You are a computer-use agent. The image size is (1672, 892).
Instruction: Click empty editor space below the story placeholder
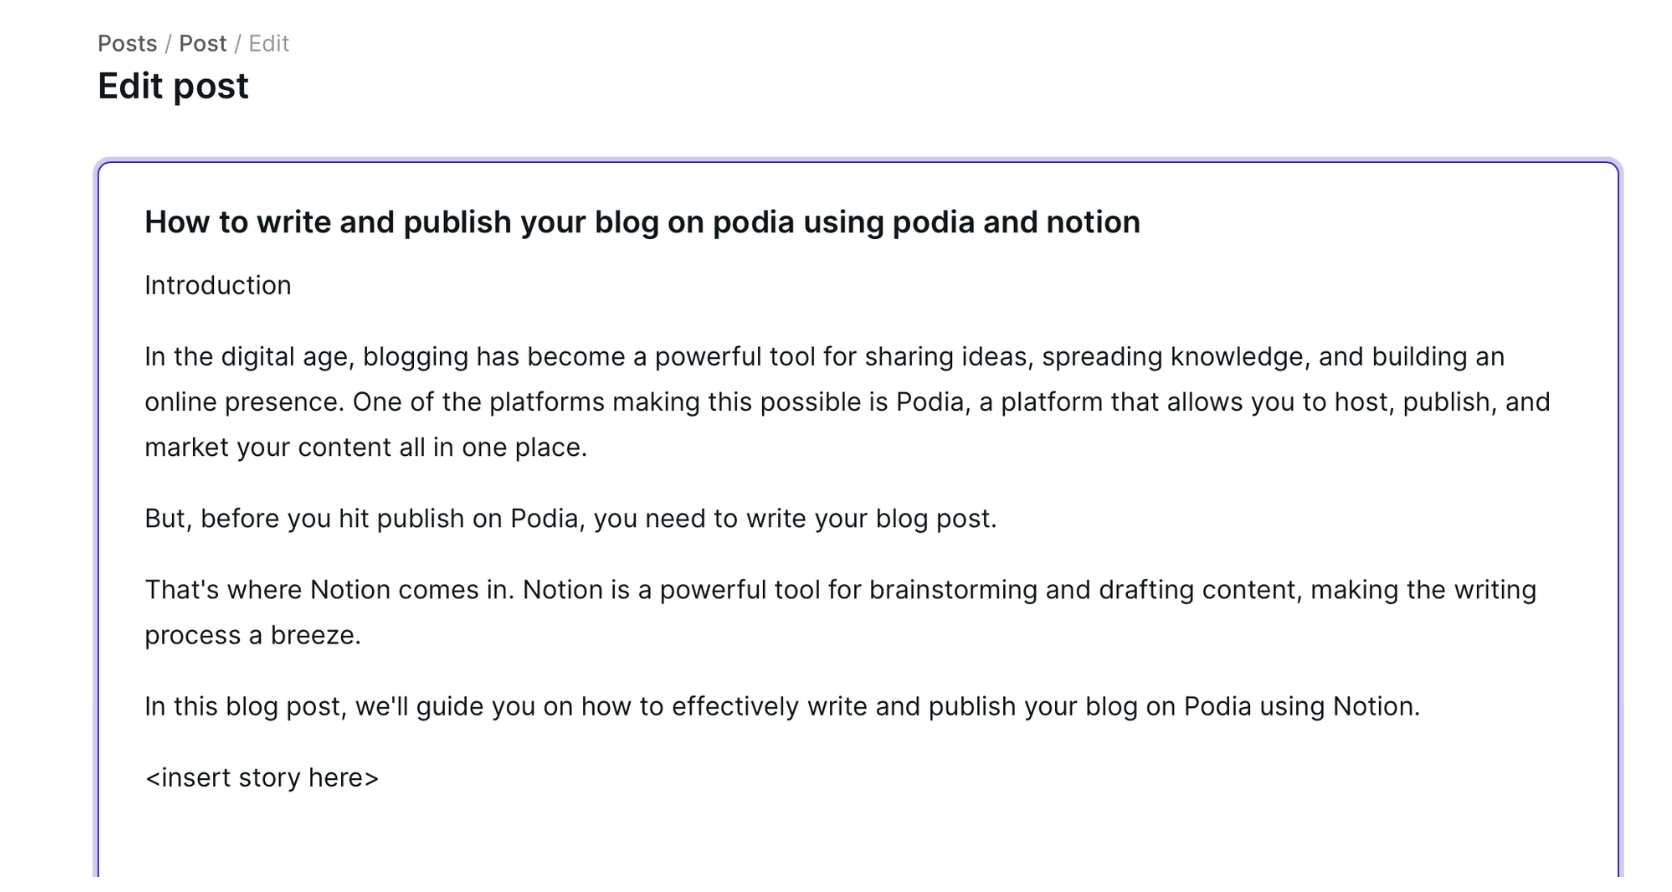[856, 840]
